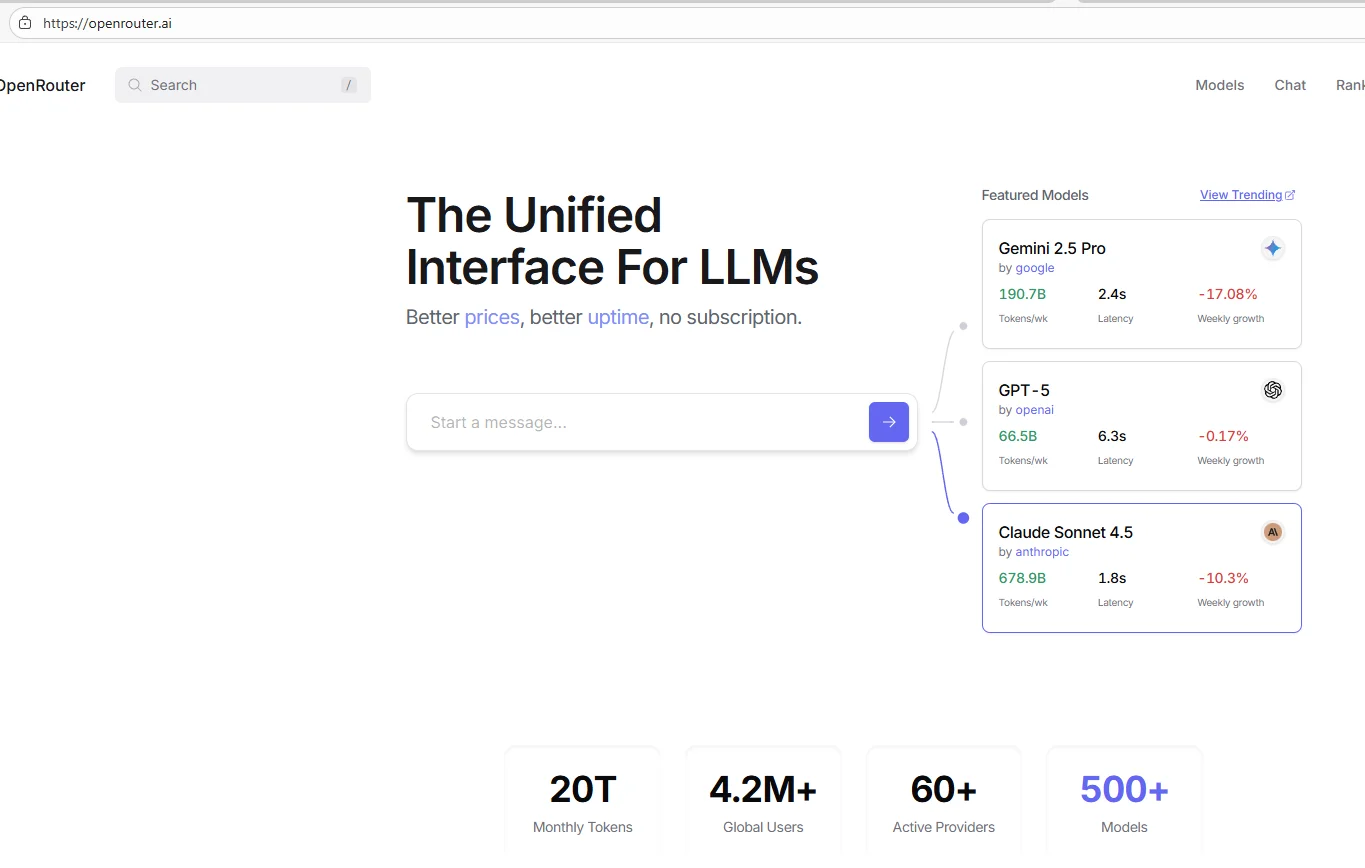Send the message with the arrow button
The width and height of the screenshot is (1365, 868).
(x=889, y=422)
